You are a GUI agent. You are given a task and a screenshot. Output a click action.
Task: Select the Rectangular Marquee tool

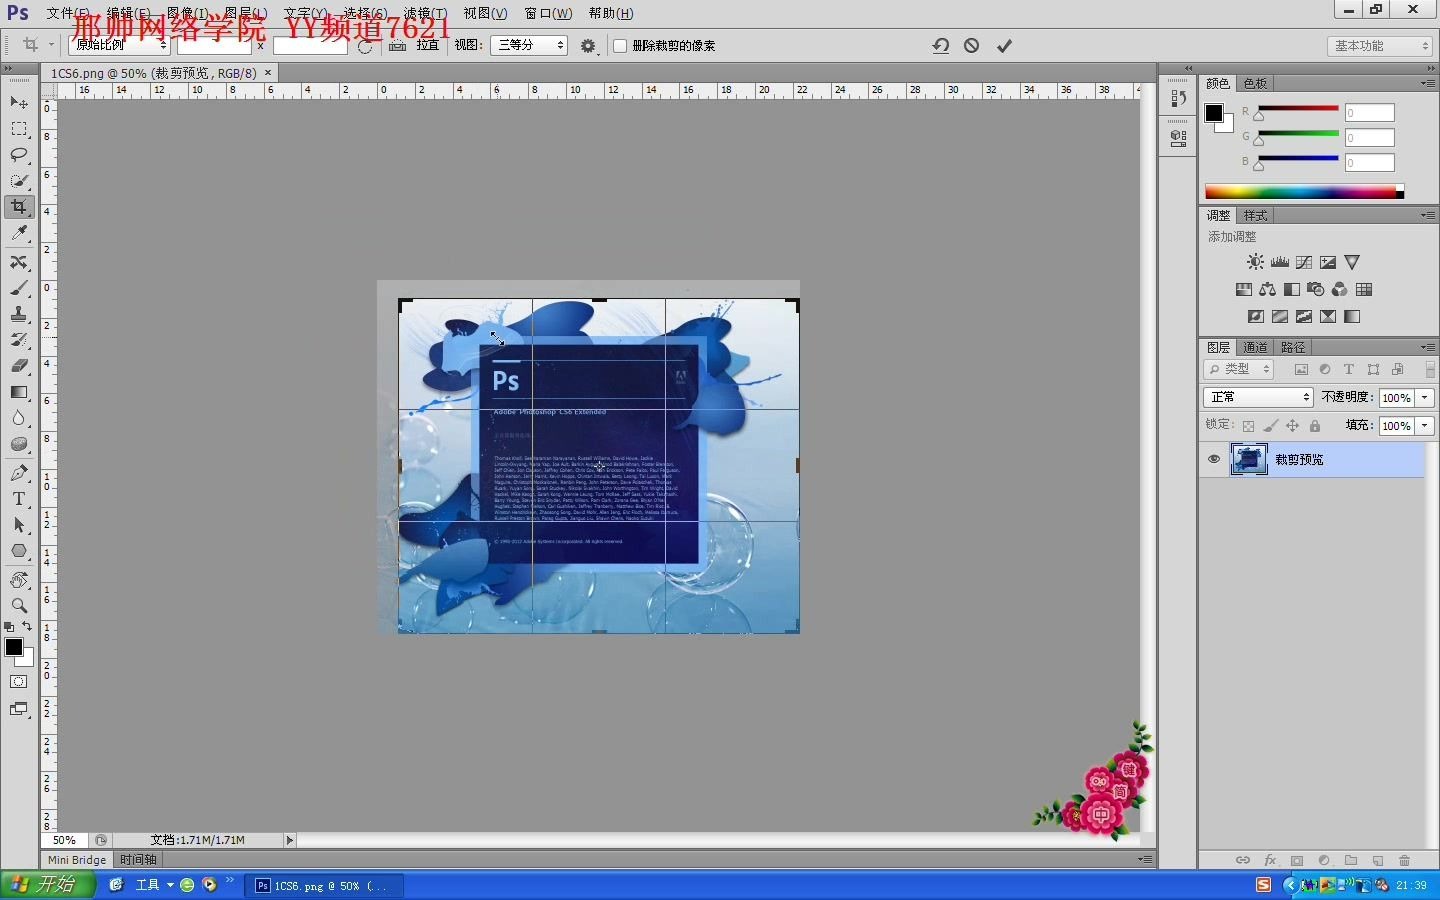[19, 129]
